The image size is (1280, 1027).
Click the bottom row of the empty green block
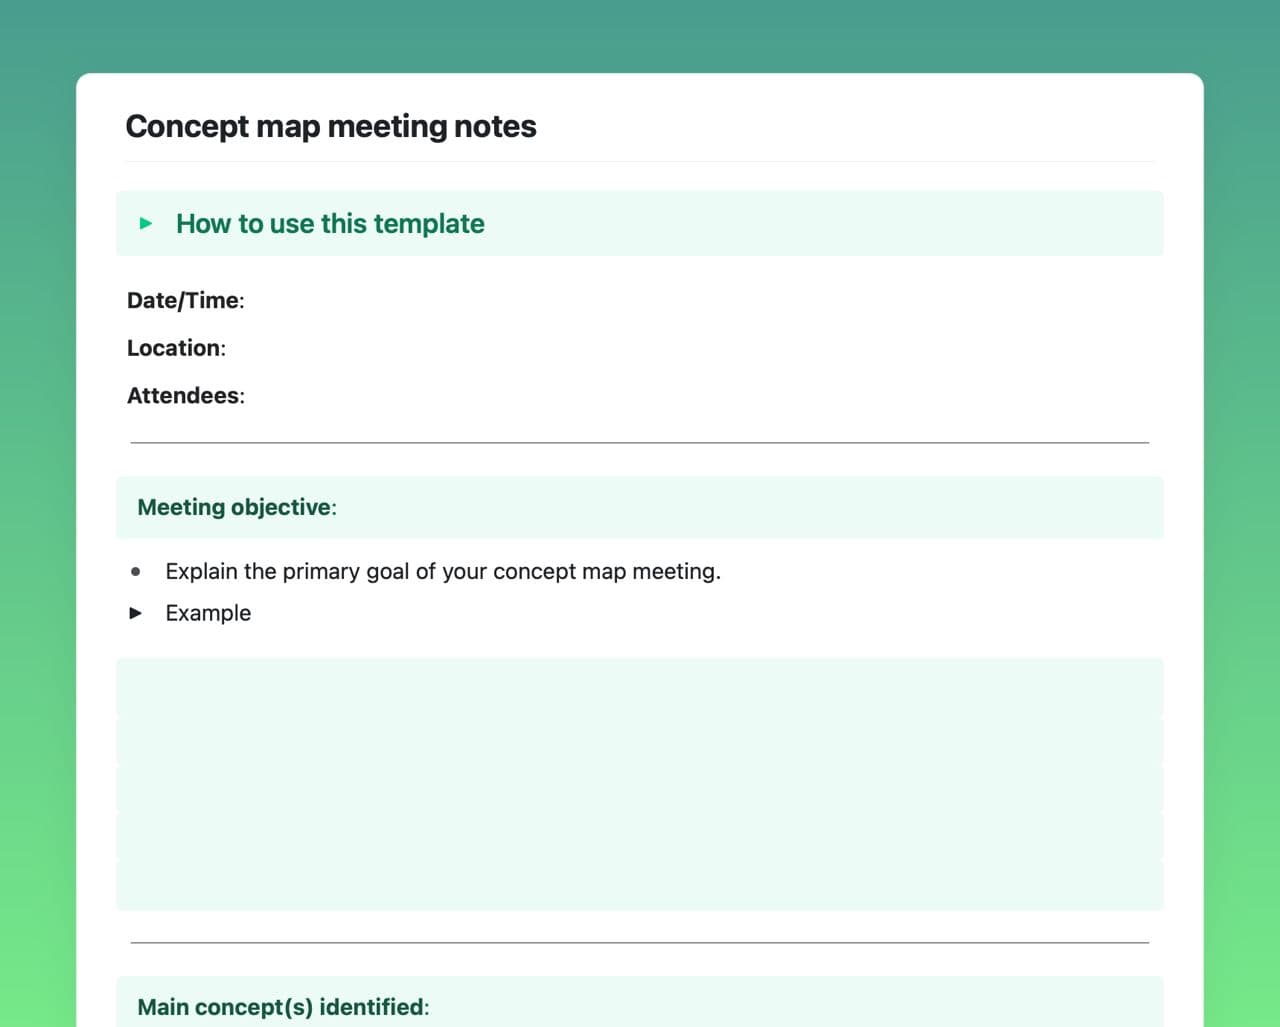pyautogui.click(x=640, y=884)
